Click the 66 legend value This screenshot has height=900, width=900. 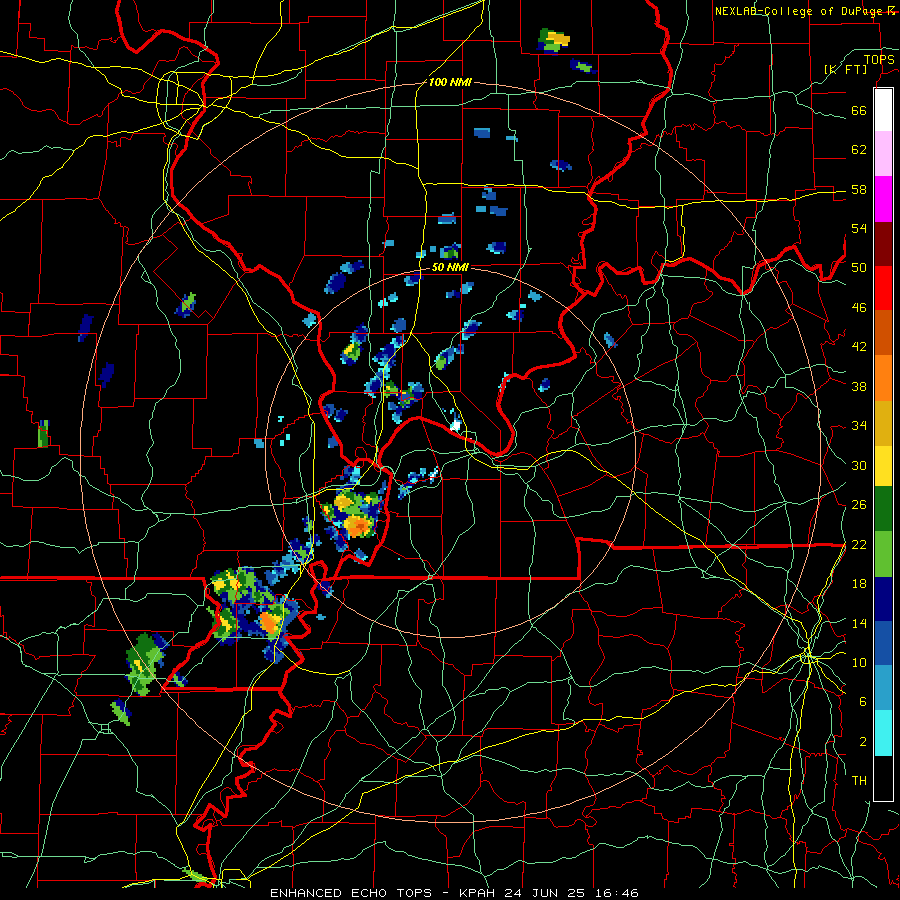[x=859, y=111]
